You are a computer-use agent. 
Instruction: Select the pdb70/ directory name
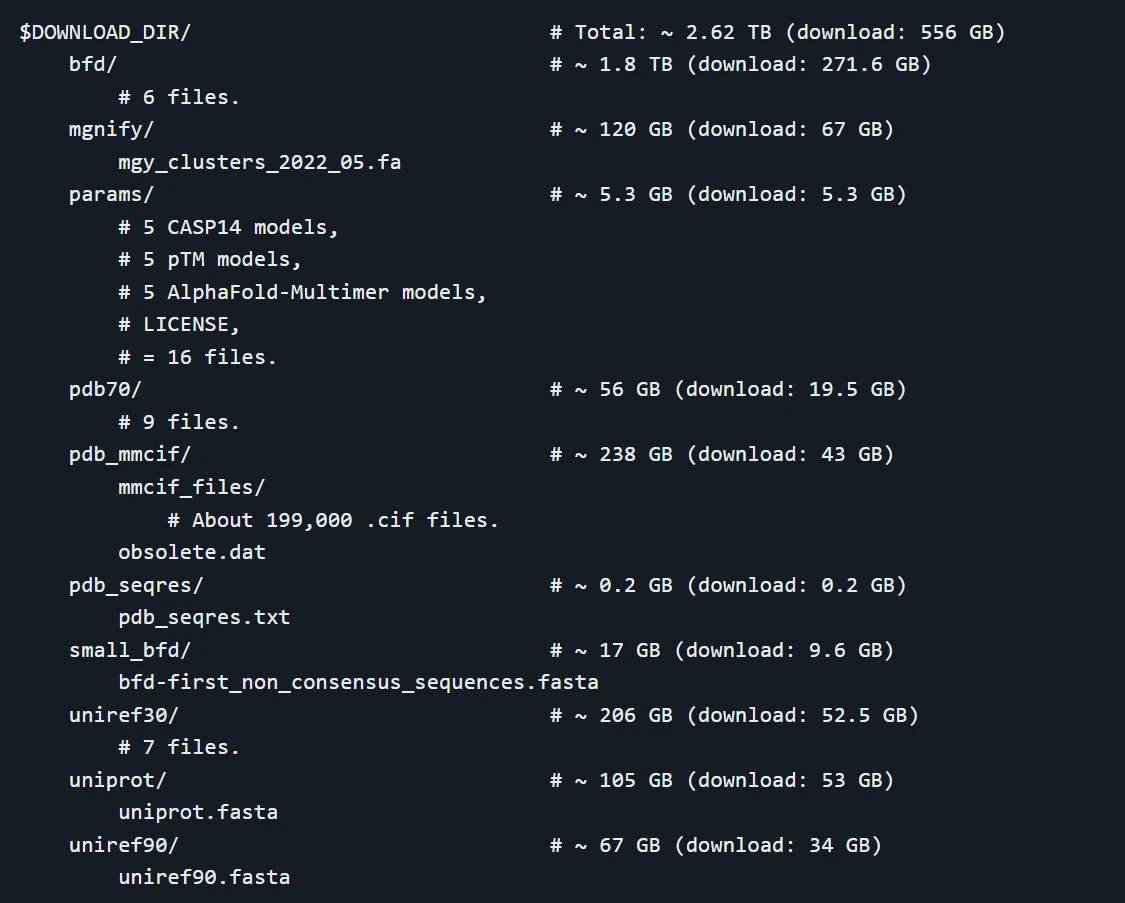[105, 390]
